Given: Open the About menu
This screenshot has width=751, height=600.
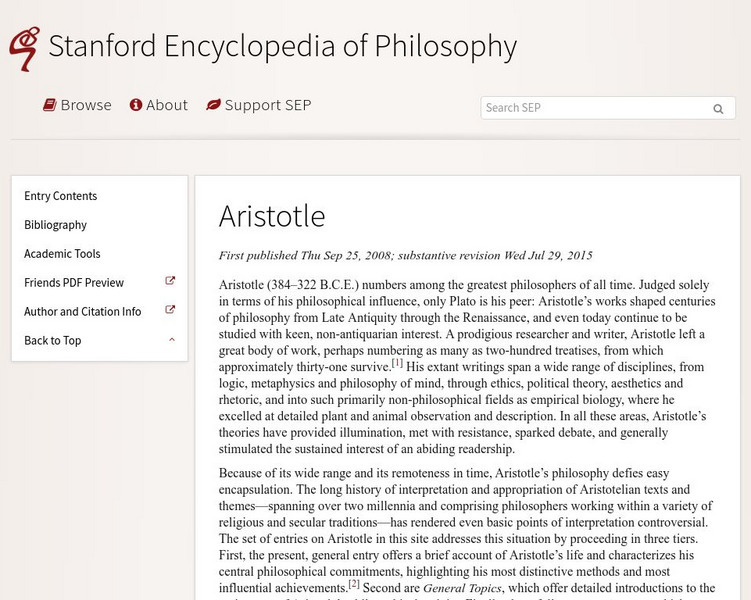Looking at the screenshot, I should coord(166,105).
